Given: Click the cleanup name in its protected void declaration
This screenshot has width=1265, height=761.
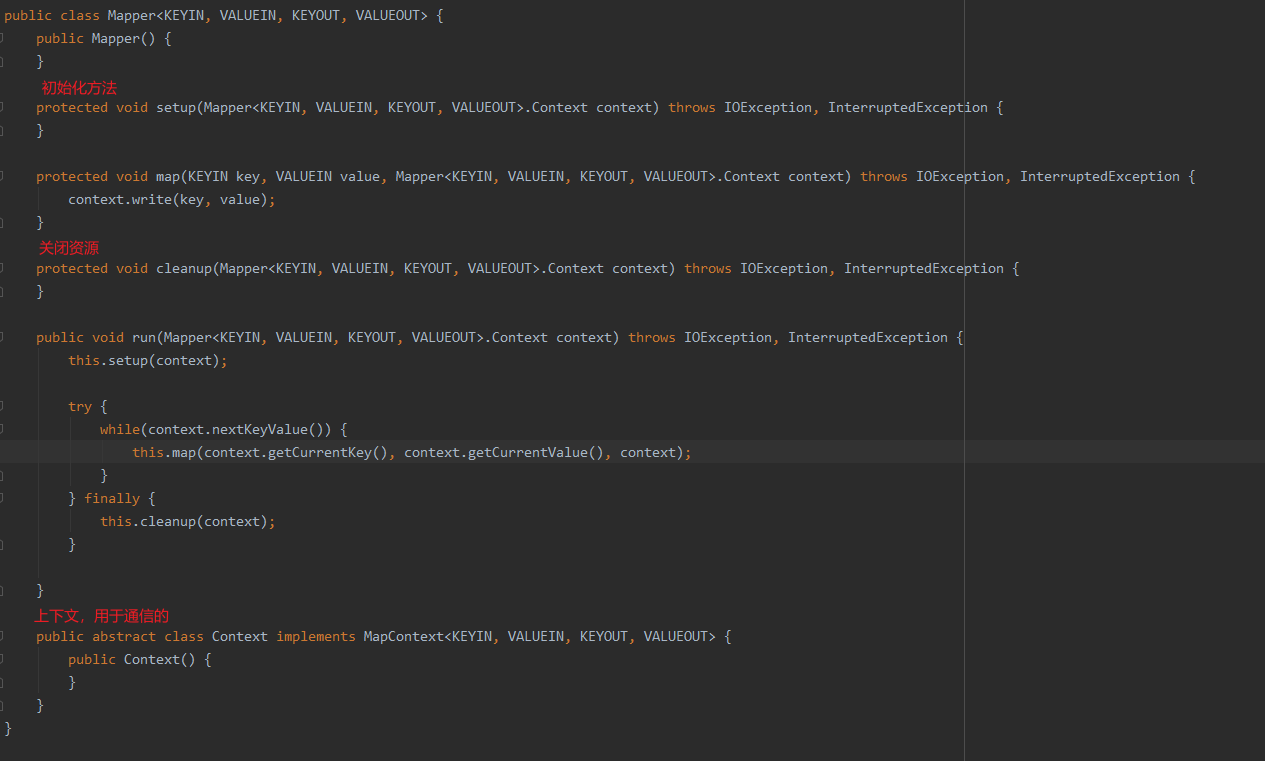Looking at the screenshot, I should [x=184, y=268].
